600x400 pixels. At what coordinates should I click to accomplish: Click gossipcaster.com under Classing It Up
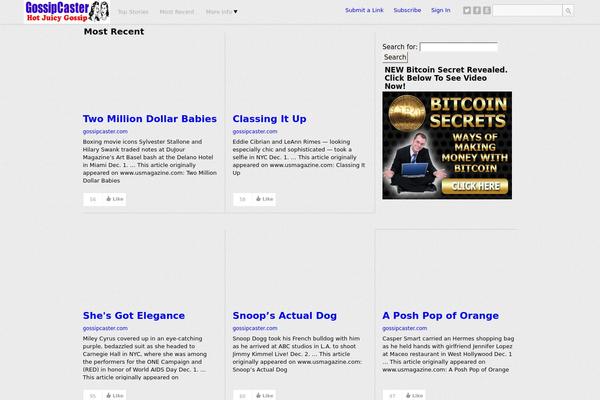(x=255, y=131)
